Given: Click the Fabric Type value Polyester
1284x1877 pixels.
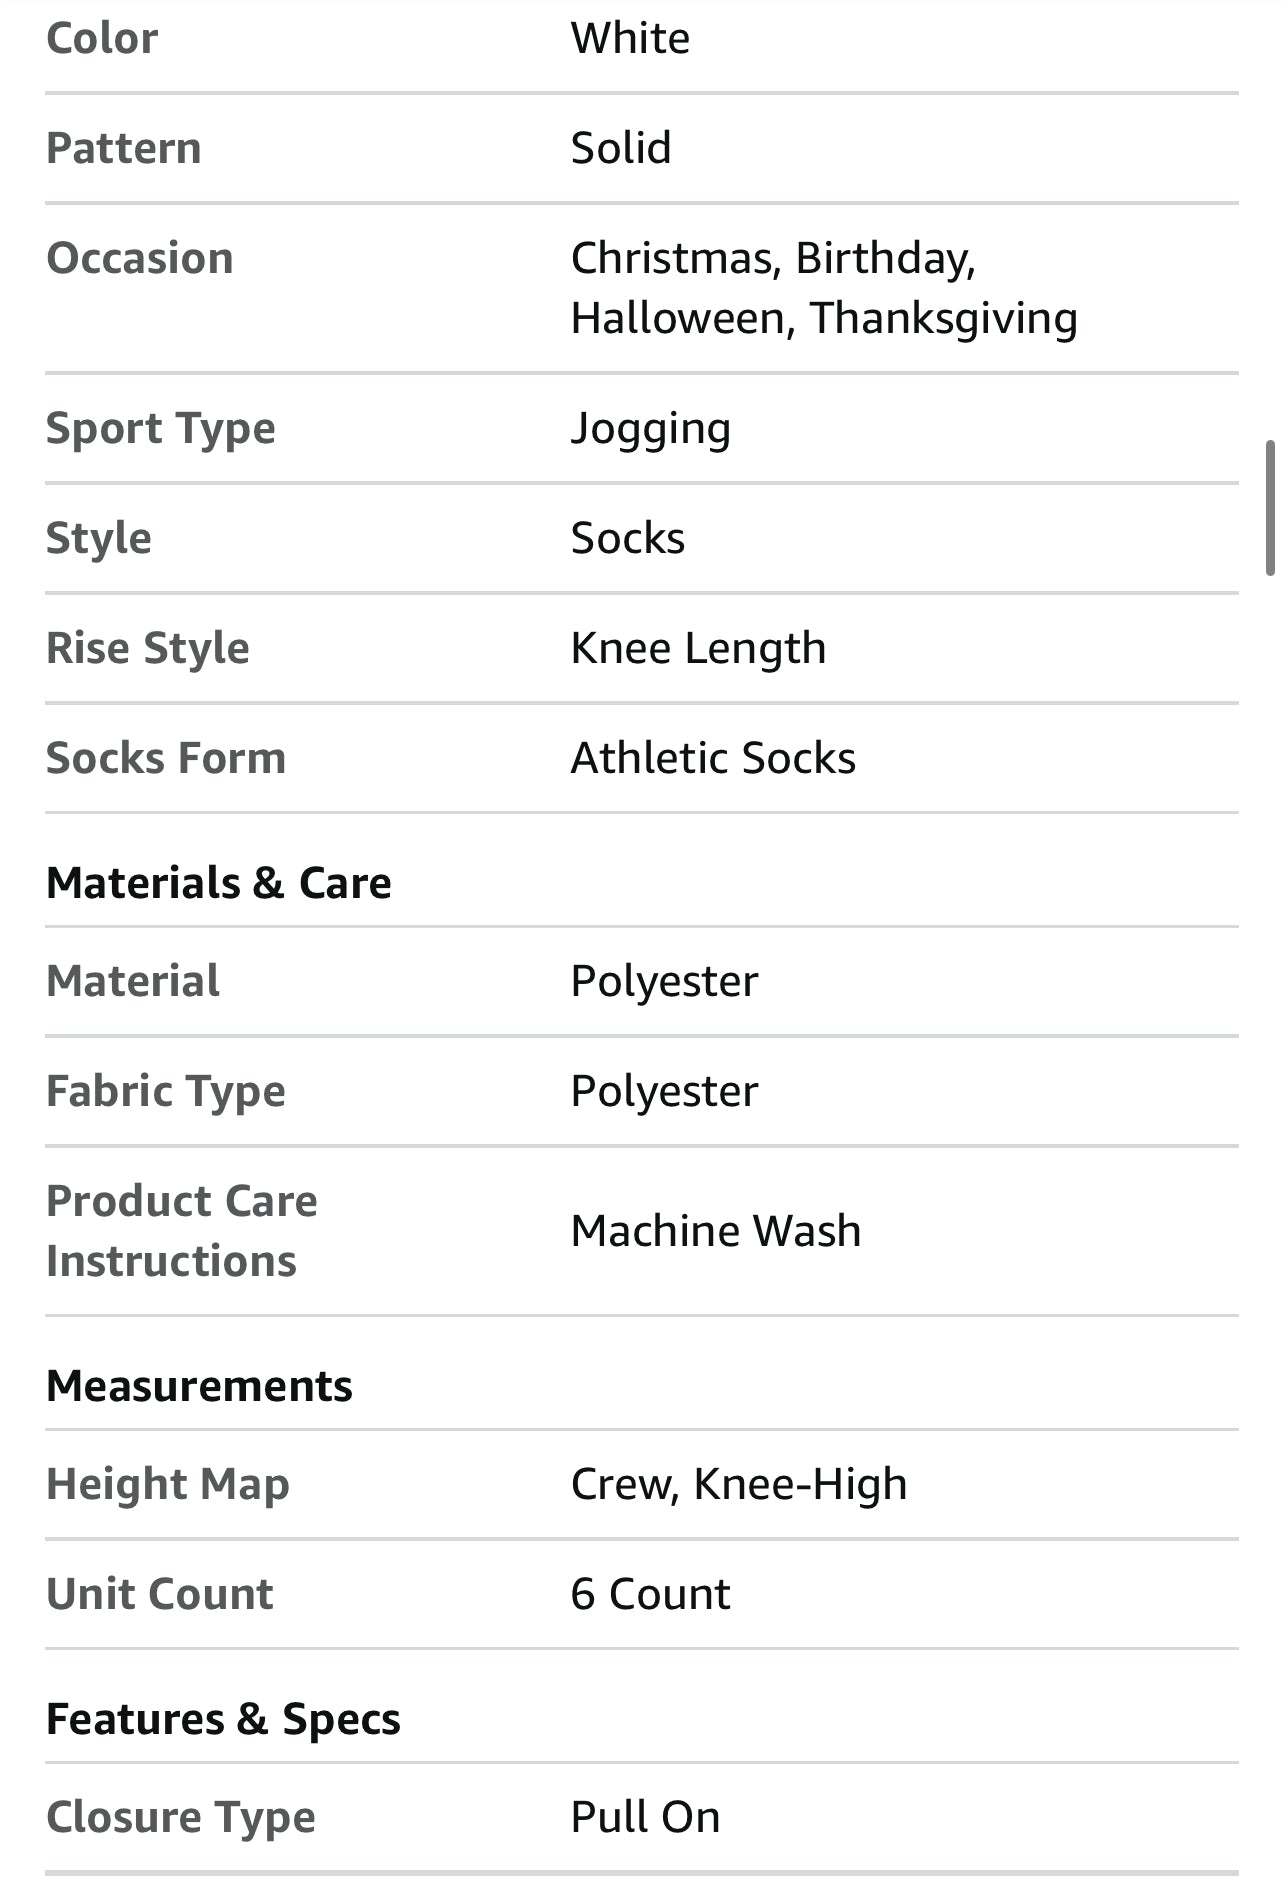Looking at the screenshot, I should 664,1091.
